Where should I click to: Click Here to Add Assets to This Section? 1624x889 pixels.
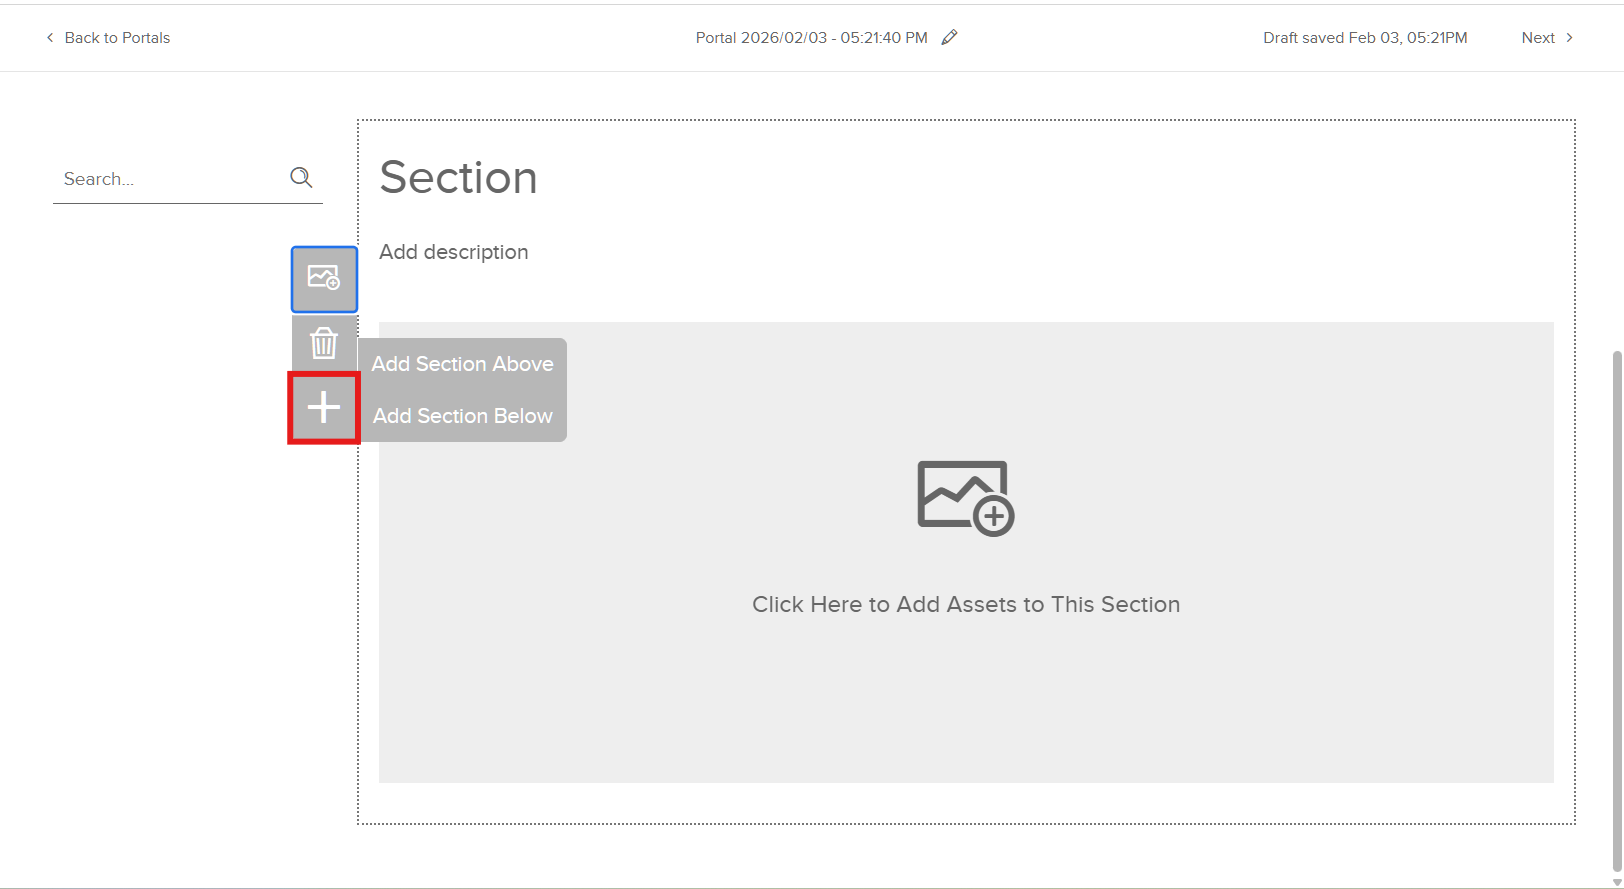[966, 604]
